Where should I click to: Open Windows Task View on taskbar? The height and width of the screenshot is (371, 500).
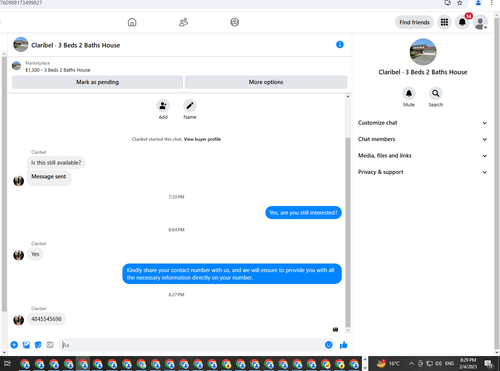(x=7, y=363)
